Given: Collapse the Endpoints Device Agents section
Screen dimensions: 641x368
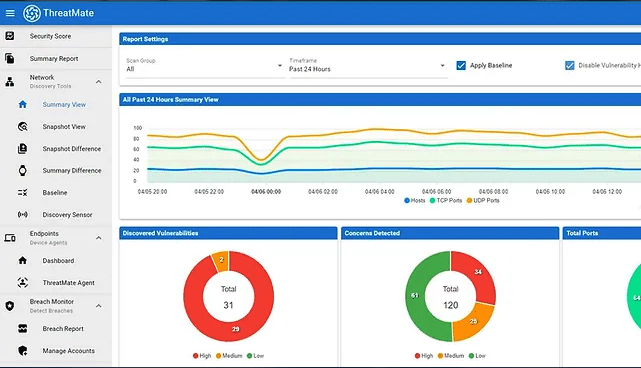Looking at the screenshot, I should point(99,238).
